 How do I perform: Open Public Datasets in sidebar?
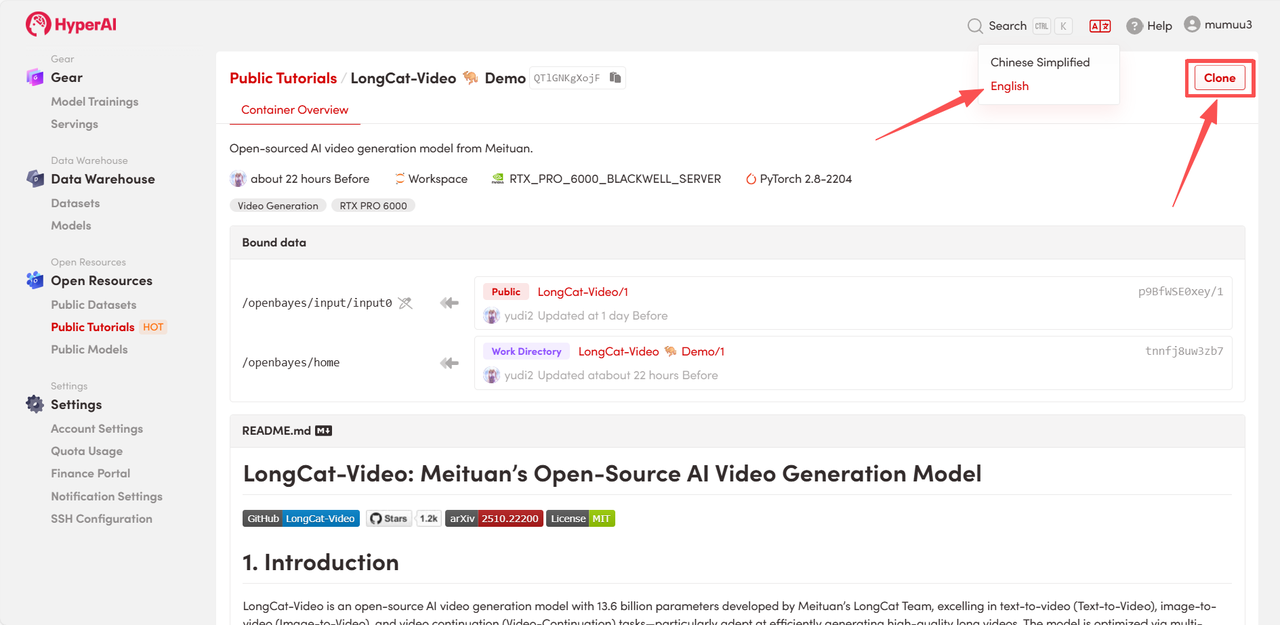click(93, 305)
